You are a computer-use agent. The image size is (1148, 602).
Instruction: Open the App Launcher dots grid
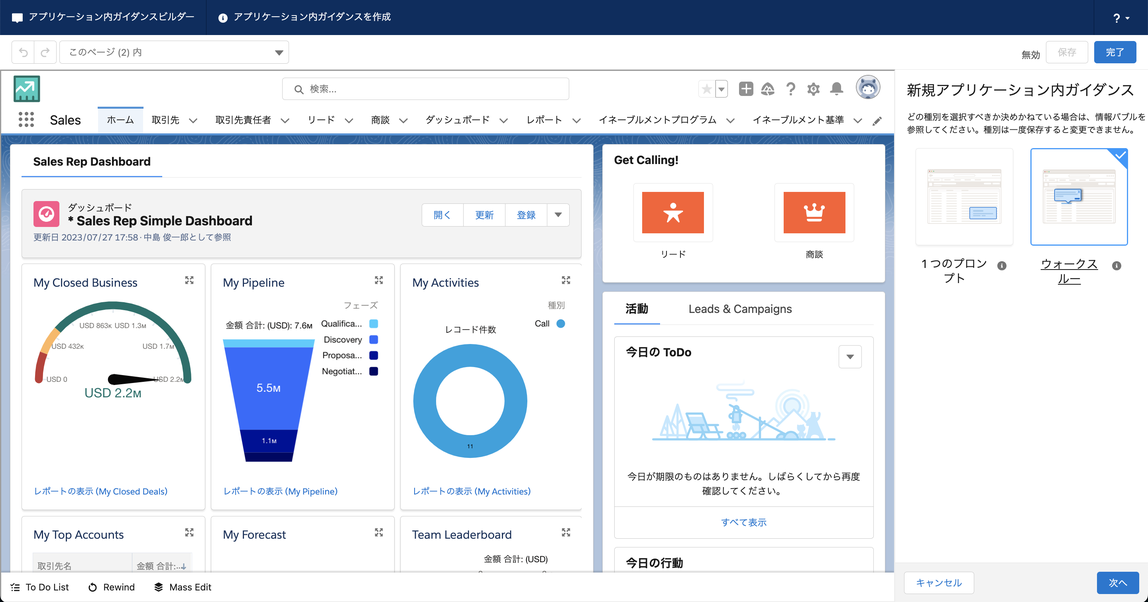point(26,119)
